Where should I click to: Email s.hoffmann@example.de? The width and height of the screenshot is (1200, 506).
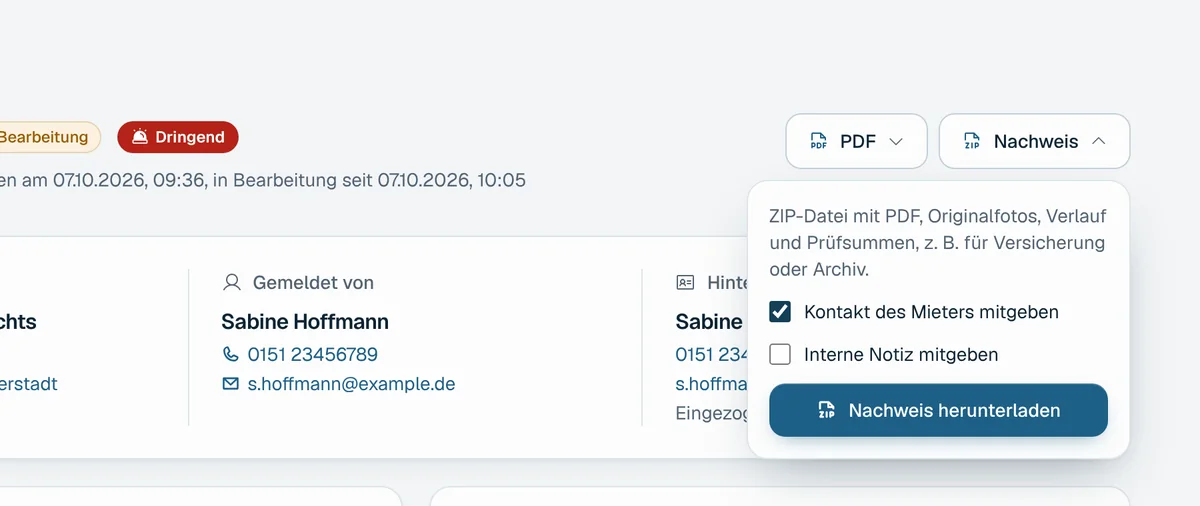[351, 383]
